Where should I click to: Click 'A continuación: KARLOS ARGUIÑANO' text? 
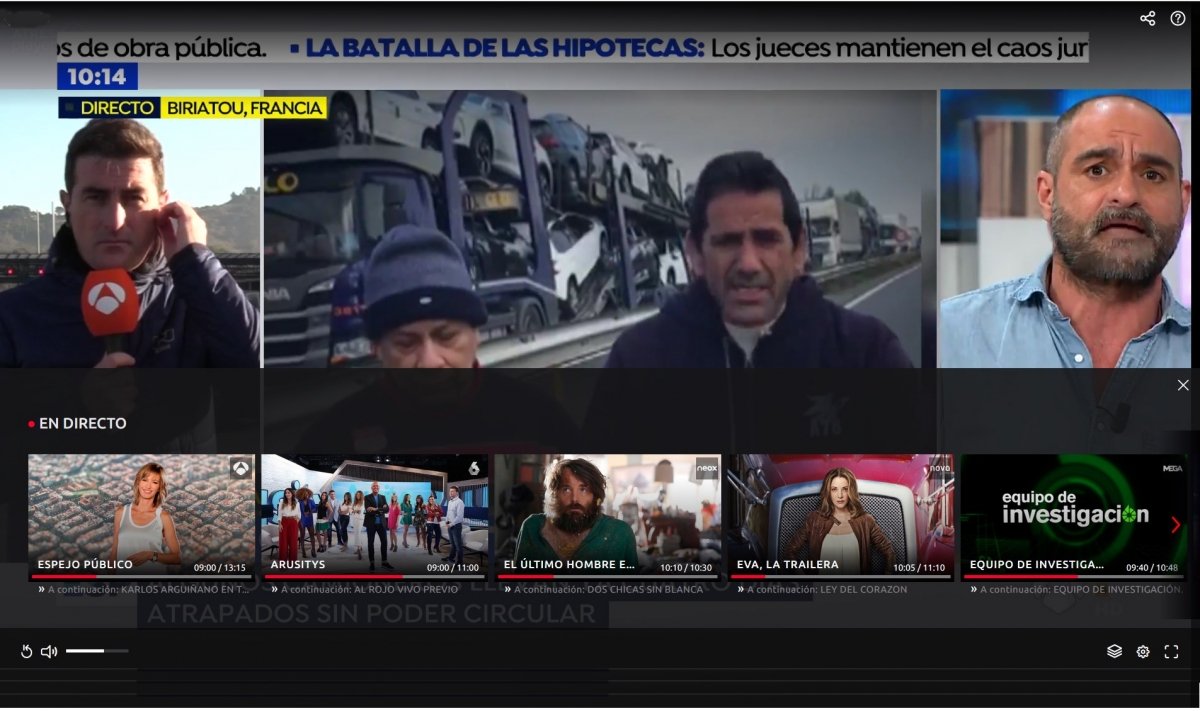pyautogui.click(x=149, y=590)
